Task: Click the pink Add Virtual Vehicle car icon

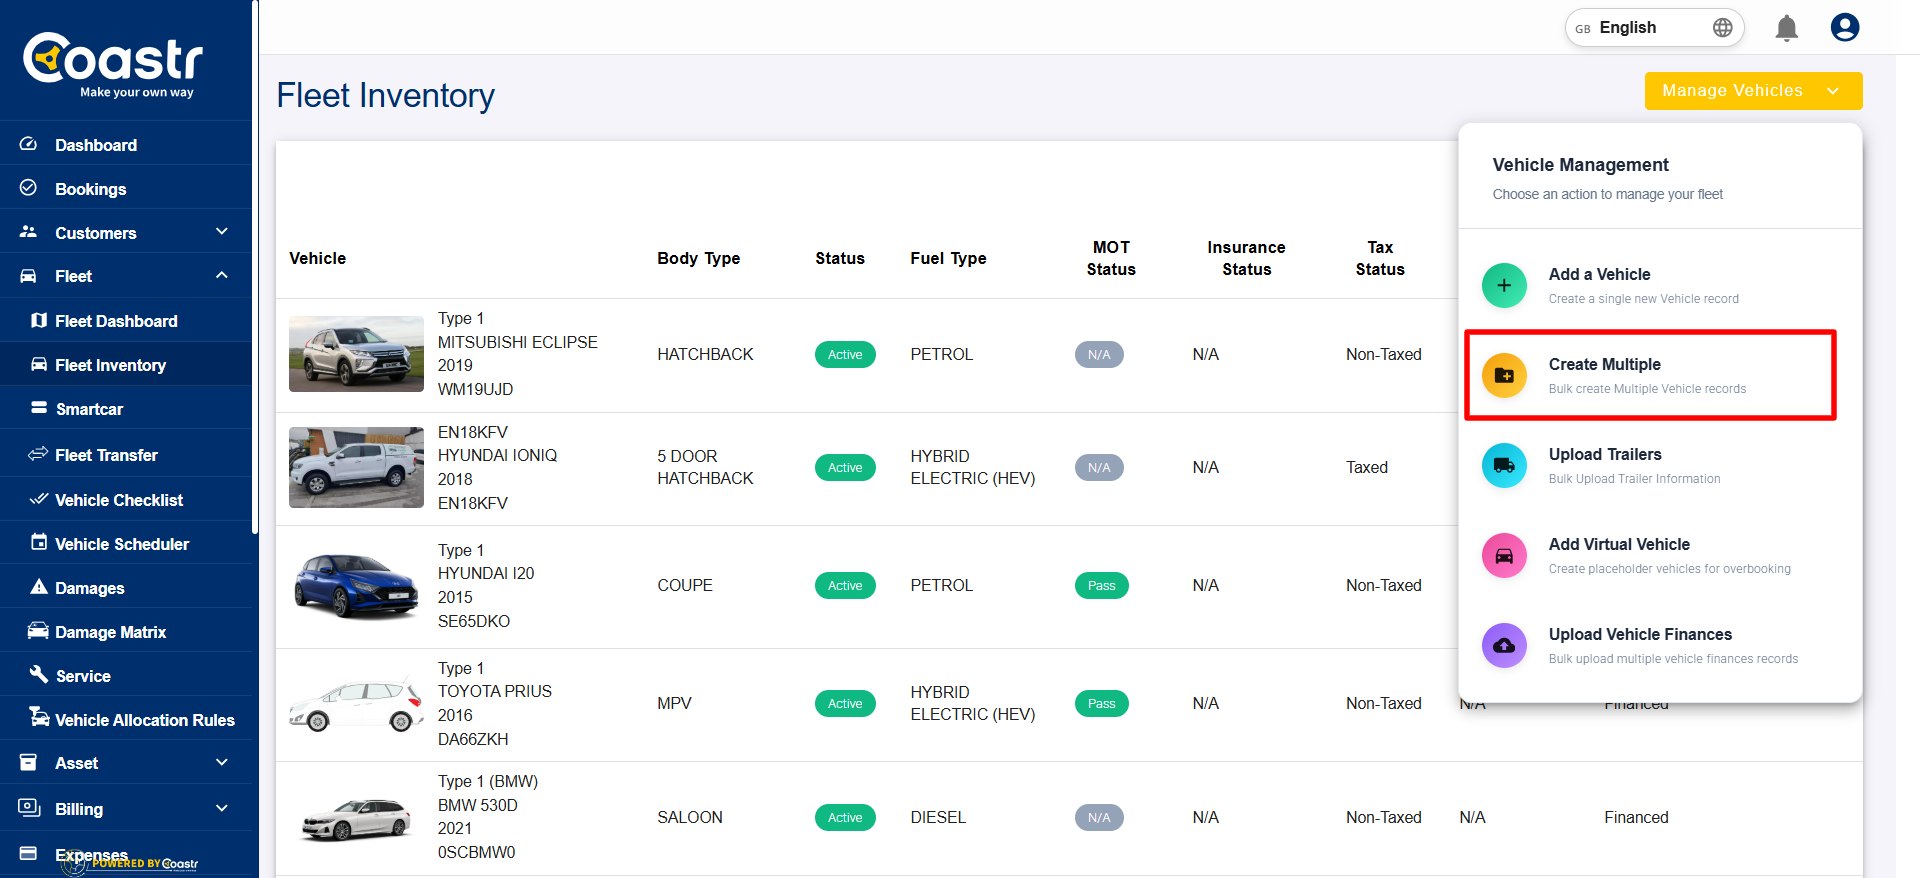Action: point(1504,556)
